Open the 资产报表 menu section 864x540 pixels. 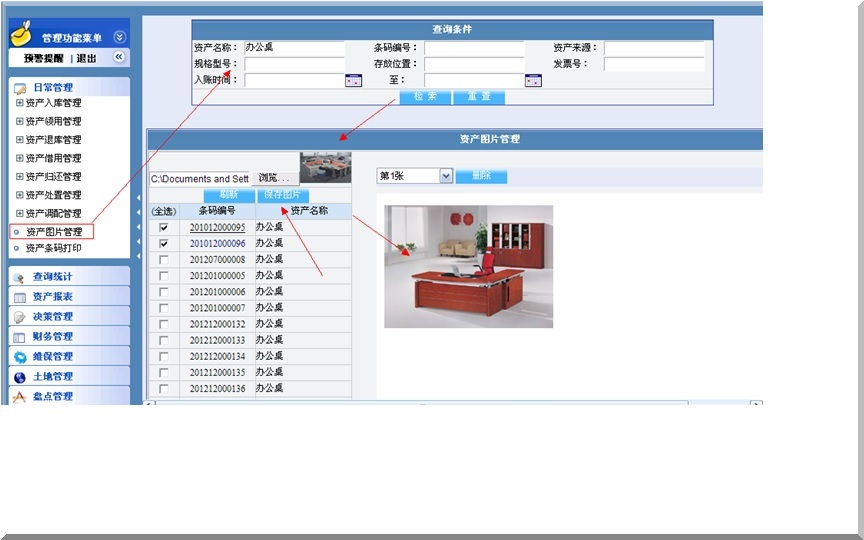[x=52, y=297]
